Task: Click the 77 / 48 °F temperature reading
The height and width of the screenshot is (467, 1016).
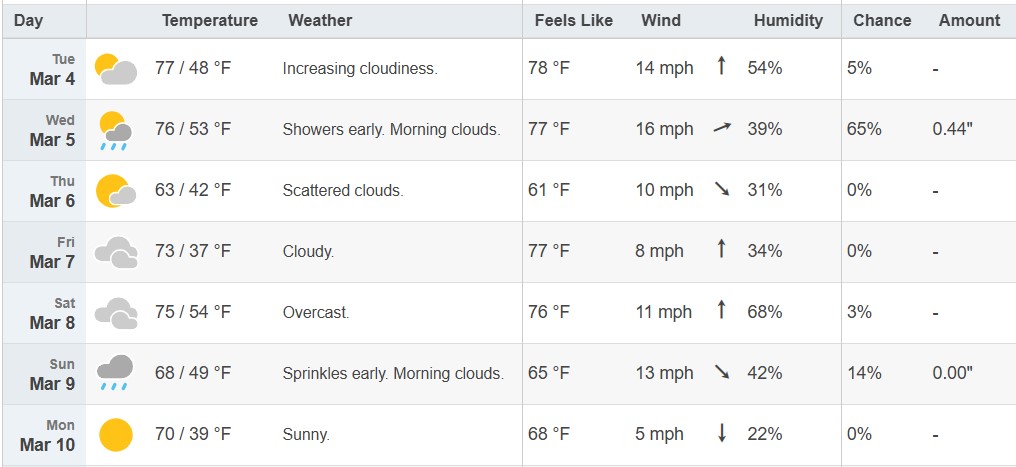Action: coord(193,68)
